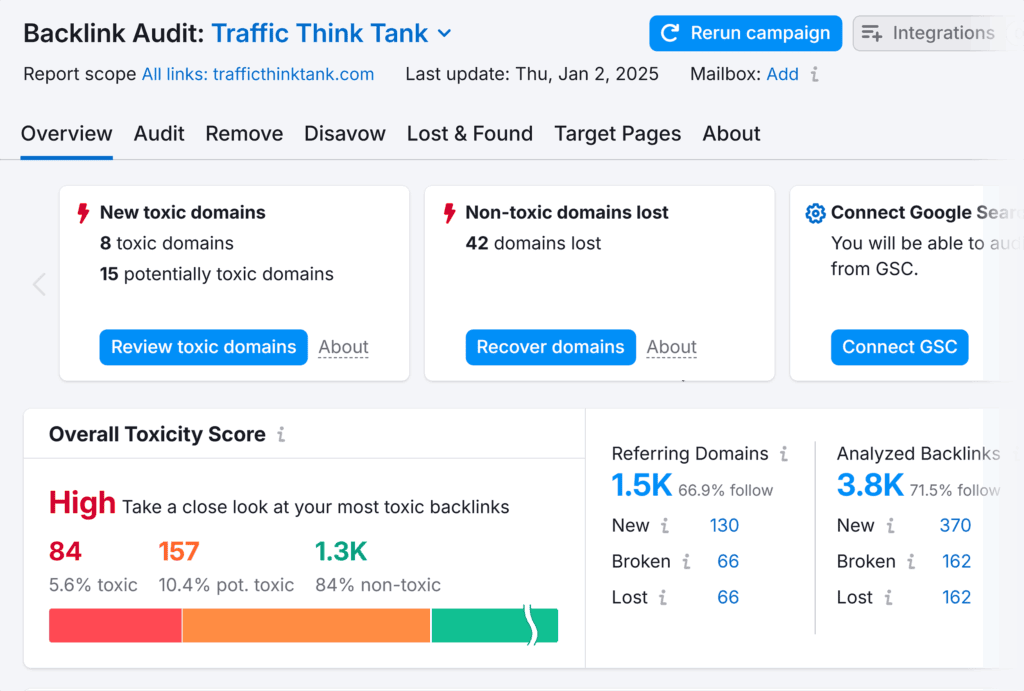Click the red toxic segment of toxicity bar

[x=115, y=625]
